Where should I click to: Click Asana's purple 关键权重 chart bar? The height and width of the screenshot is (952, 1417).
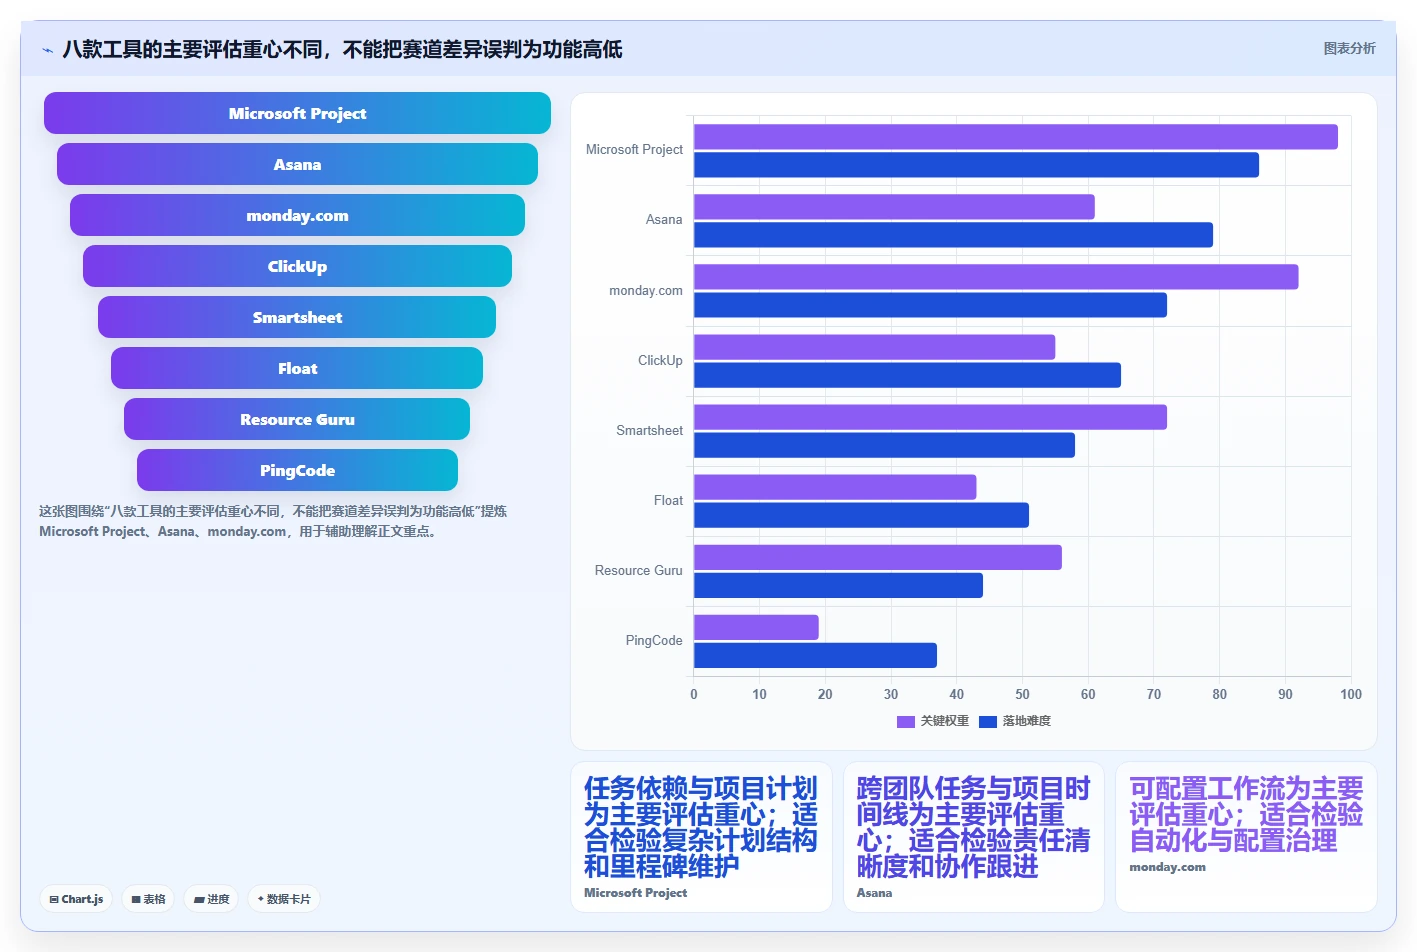click(x=894, y=207)
